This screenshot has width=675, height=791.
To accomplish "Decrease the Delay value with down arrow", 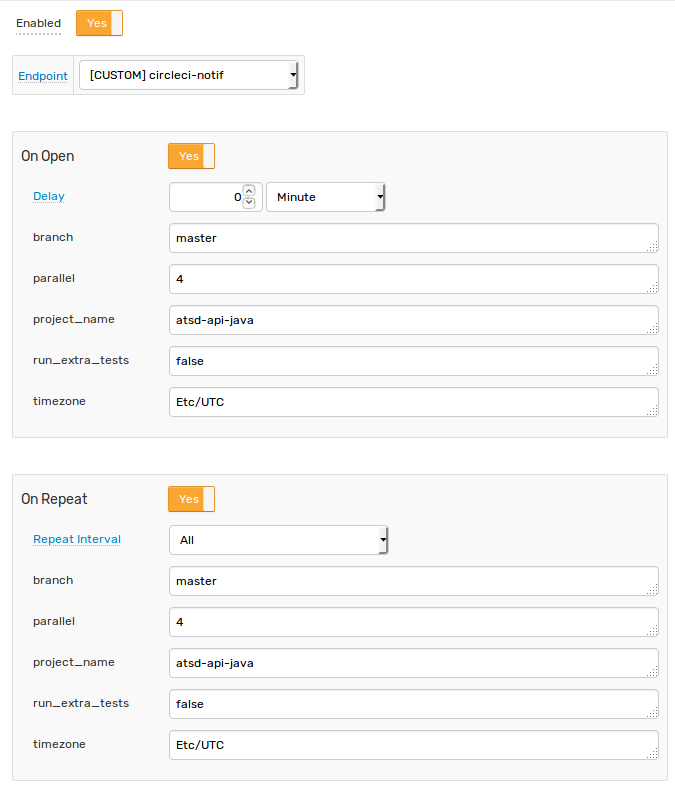I will (249, 203).
